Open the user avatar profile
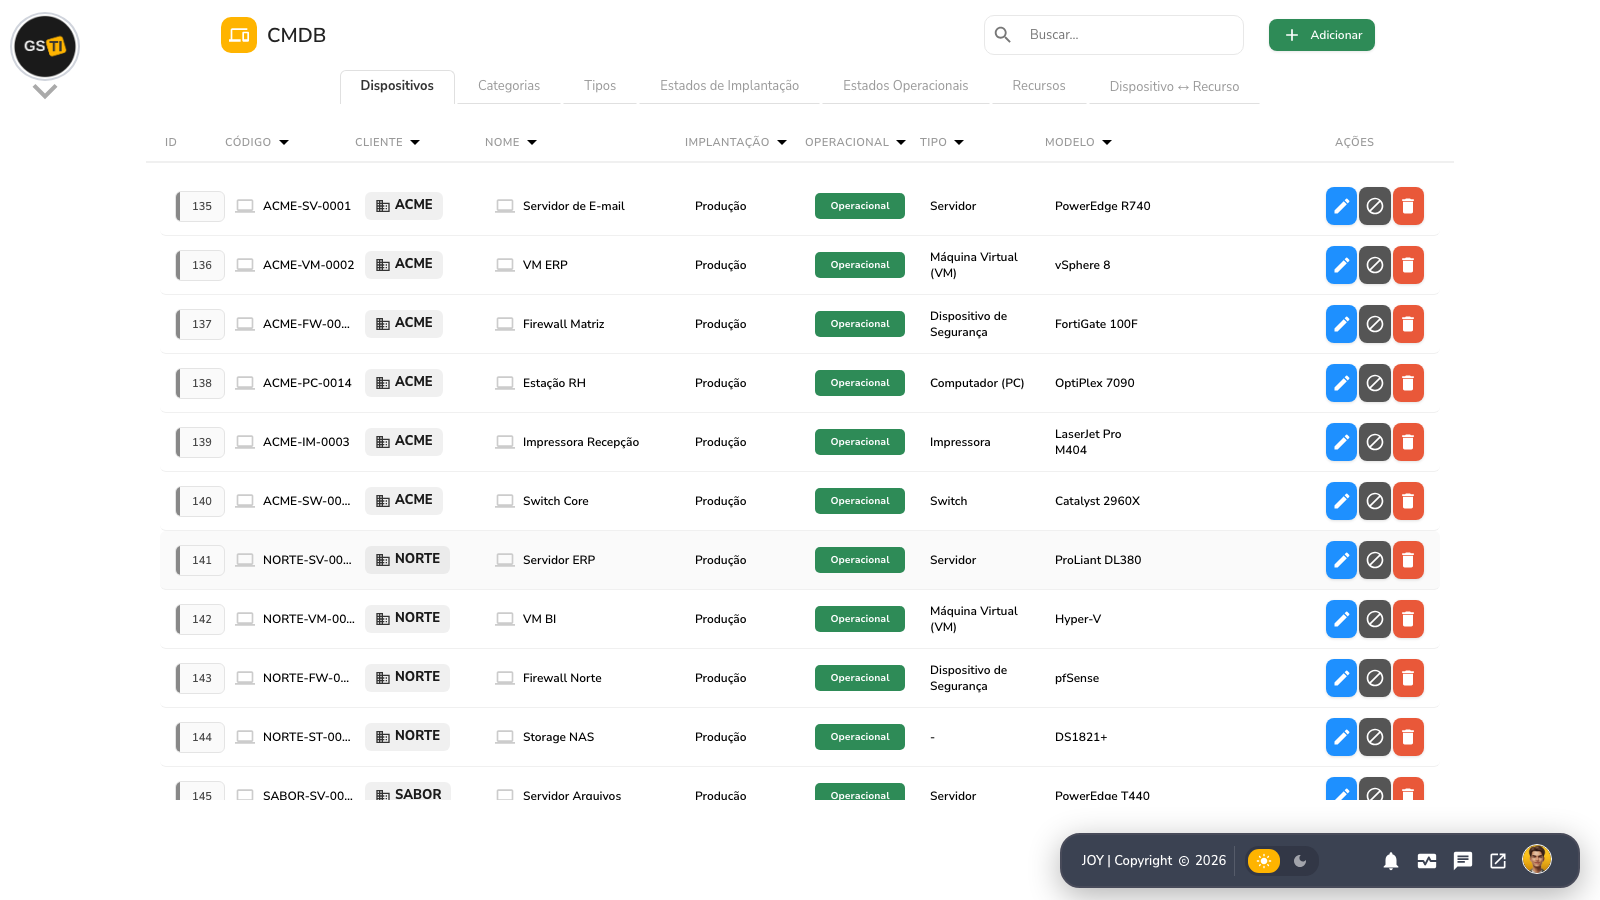The width and height of the screenshot is (1600, 900). 1537,859
